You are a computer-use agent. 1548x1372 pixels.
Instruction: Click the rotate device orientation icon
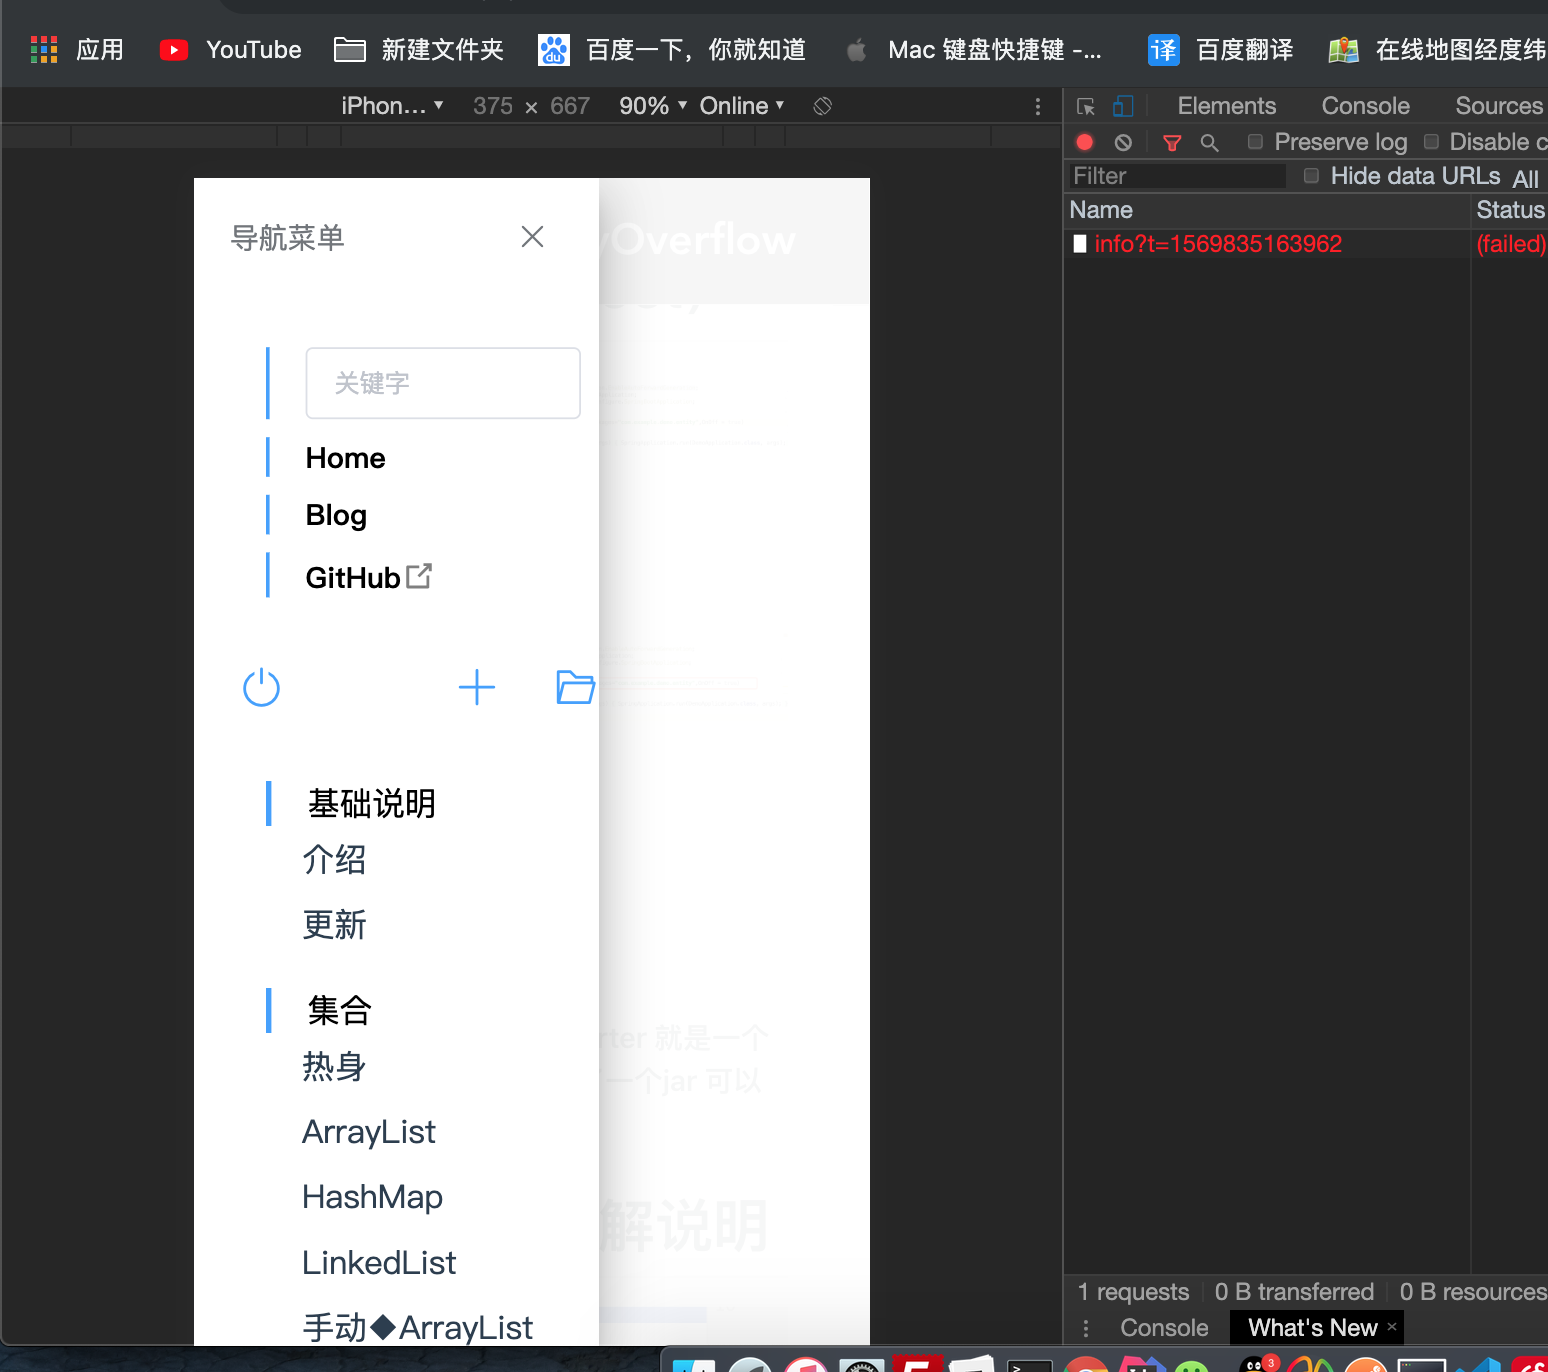coord(822,105)
